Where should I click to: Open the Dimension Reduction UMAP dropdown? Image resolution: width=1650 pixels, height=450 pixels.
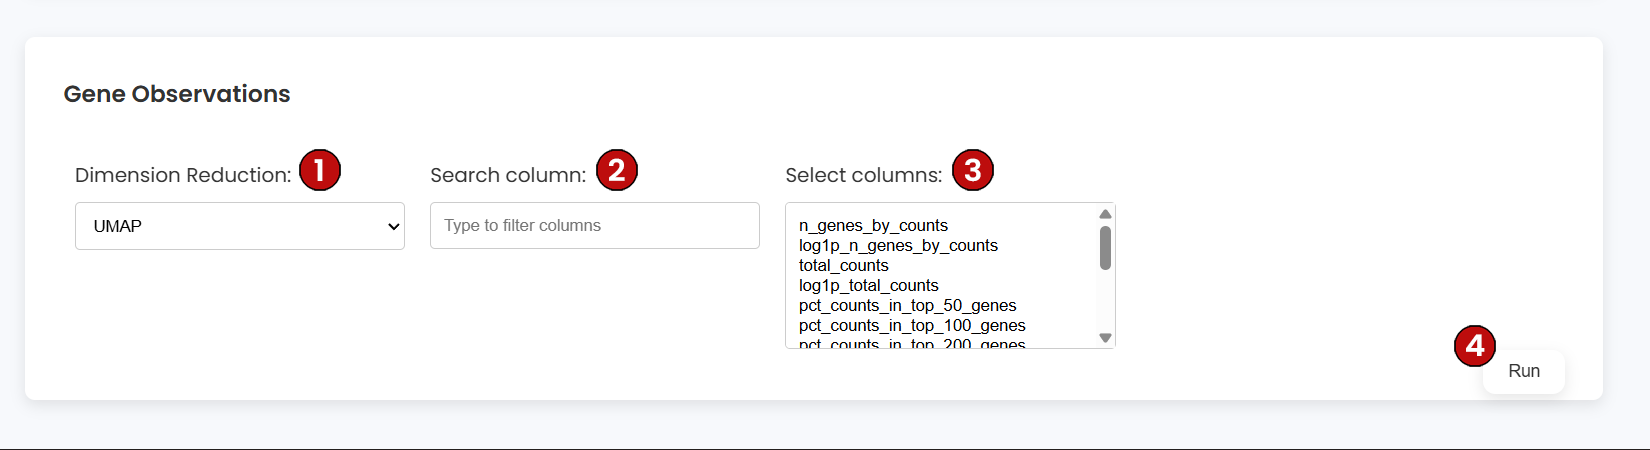point(240,226)
